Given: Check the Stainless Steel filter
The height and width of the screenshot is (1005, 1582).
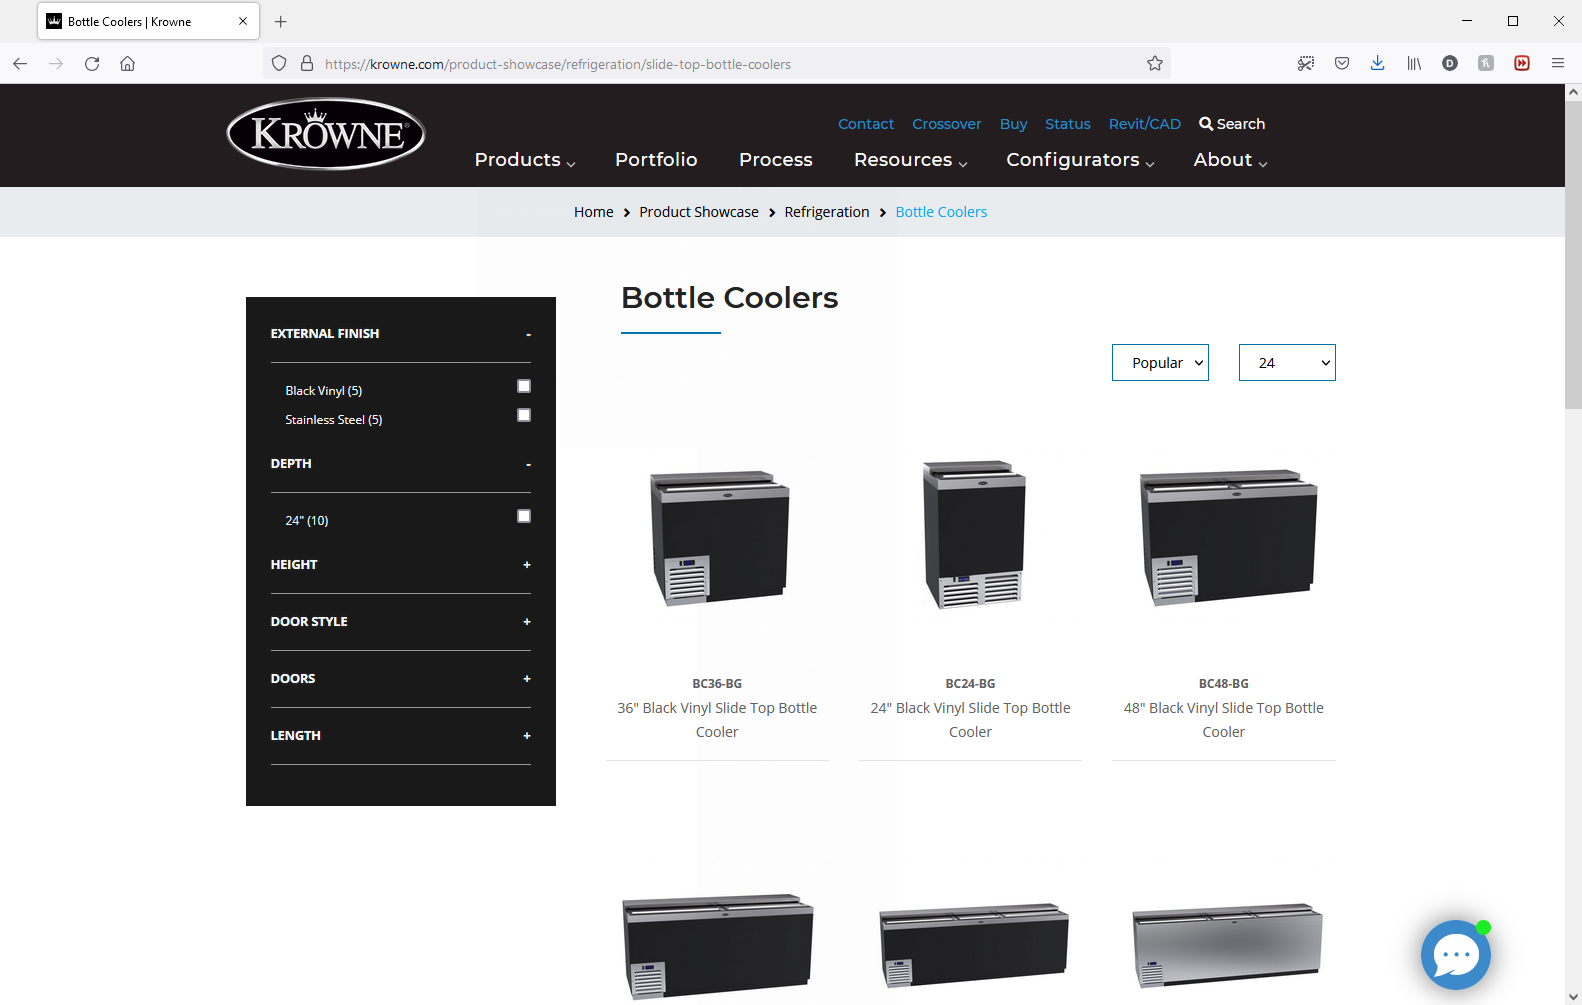Looking at the screenshot, I should pyautogui.click(x=524, y=415).
